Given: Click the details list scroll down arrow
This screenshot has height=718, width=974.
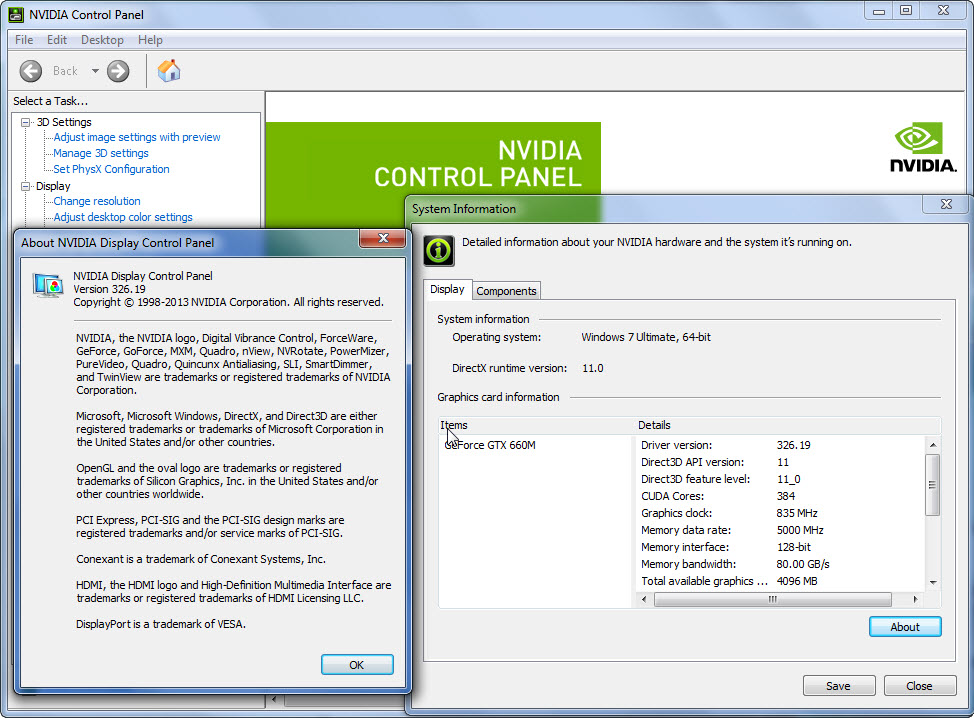Looking at the screenshot, I should coord(932,583).
